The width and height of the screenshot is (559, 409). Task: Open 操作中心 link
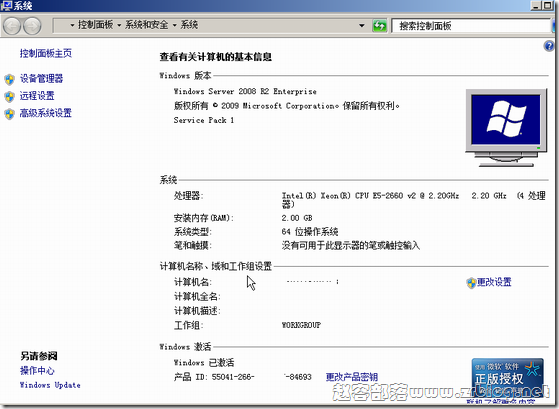click(37, 371)
